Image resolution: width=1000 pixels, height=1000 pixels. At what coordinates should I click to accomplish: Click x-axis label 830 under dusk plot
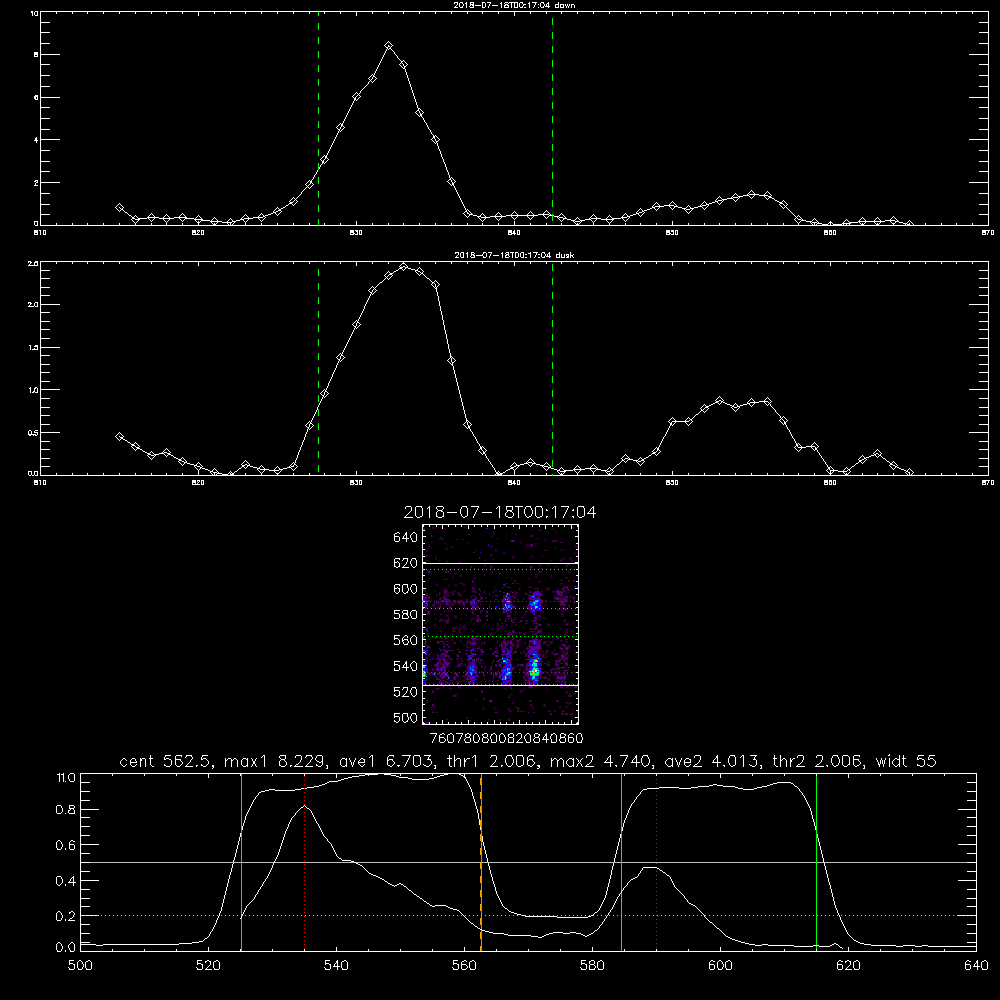coord(356,483)
